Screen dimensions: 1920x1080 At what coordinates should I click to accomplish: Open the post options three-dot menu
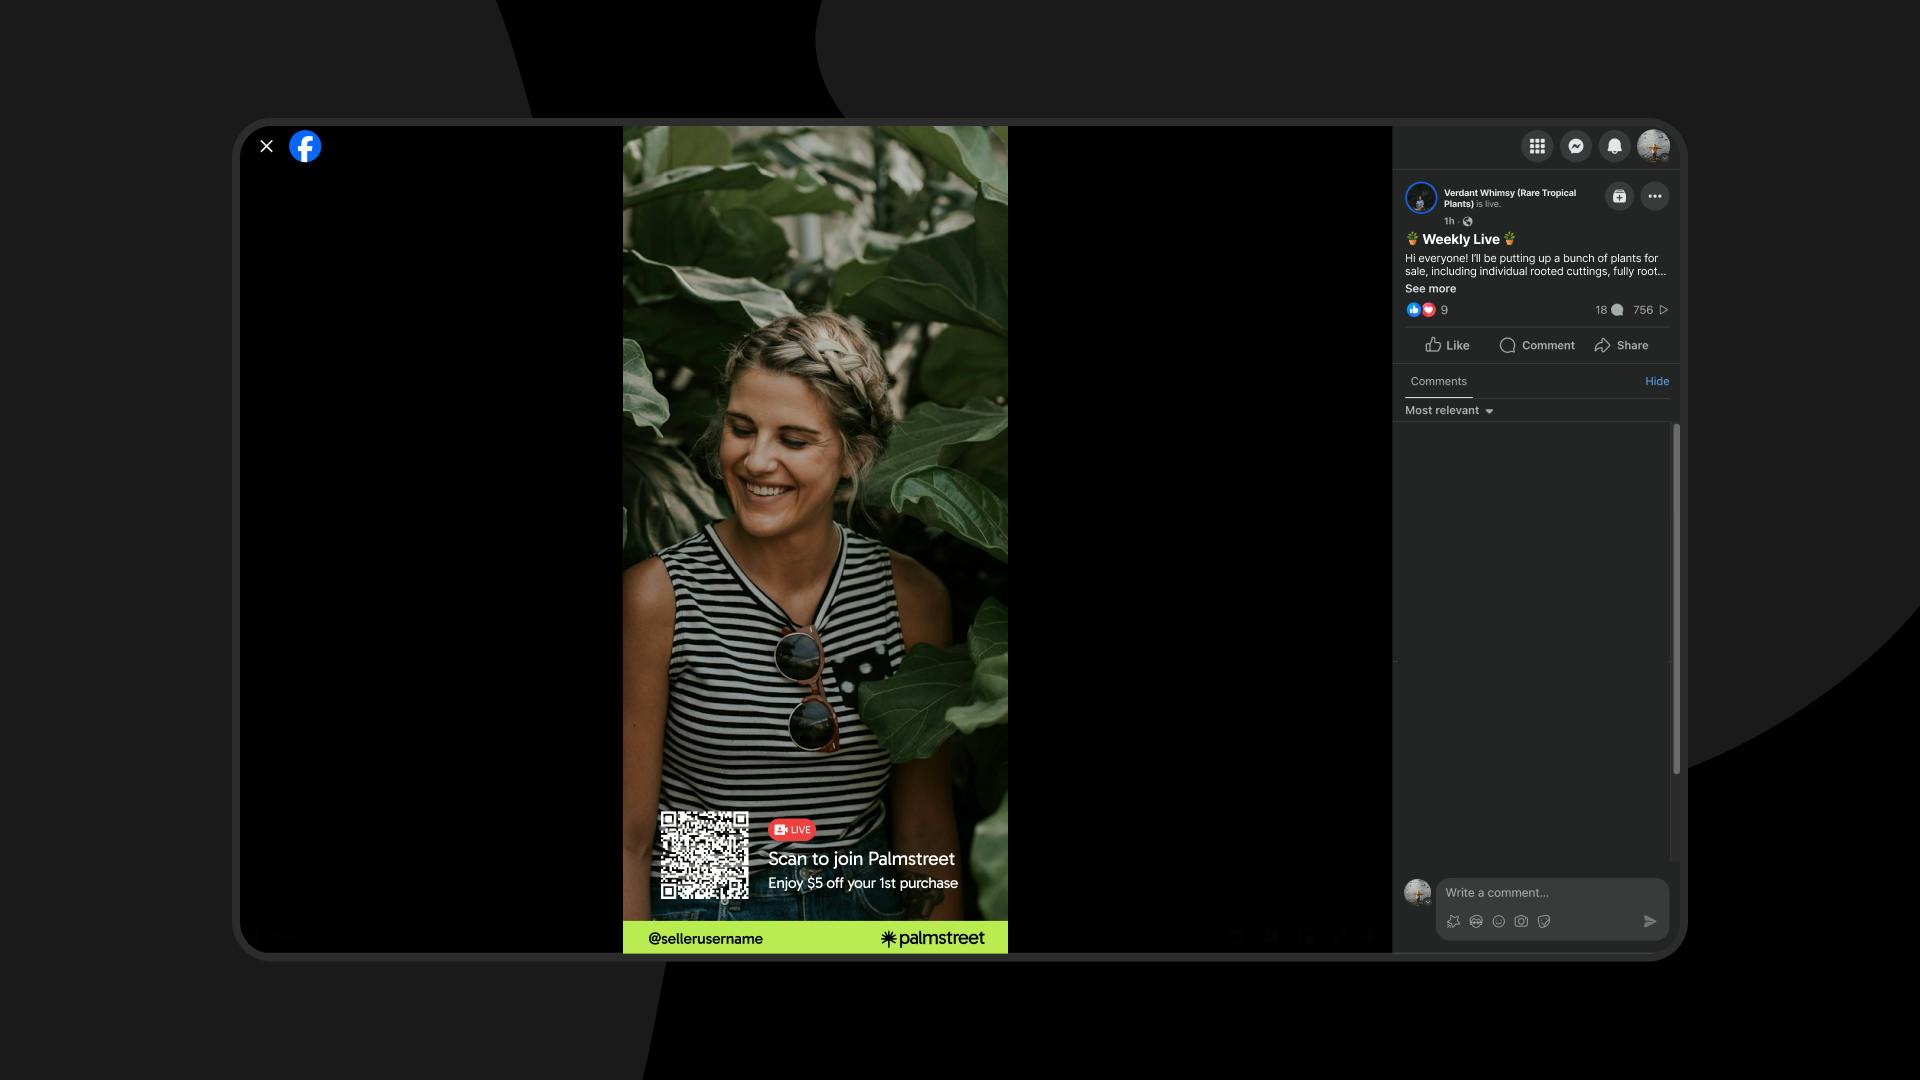pyautogui.click(x=1655, y=196)
